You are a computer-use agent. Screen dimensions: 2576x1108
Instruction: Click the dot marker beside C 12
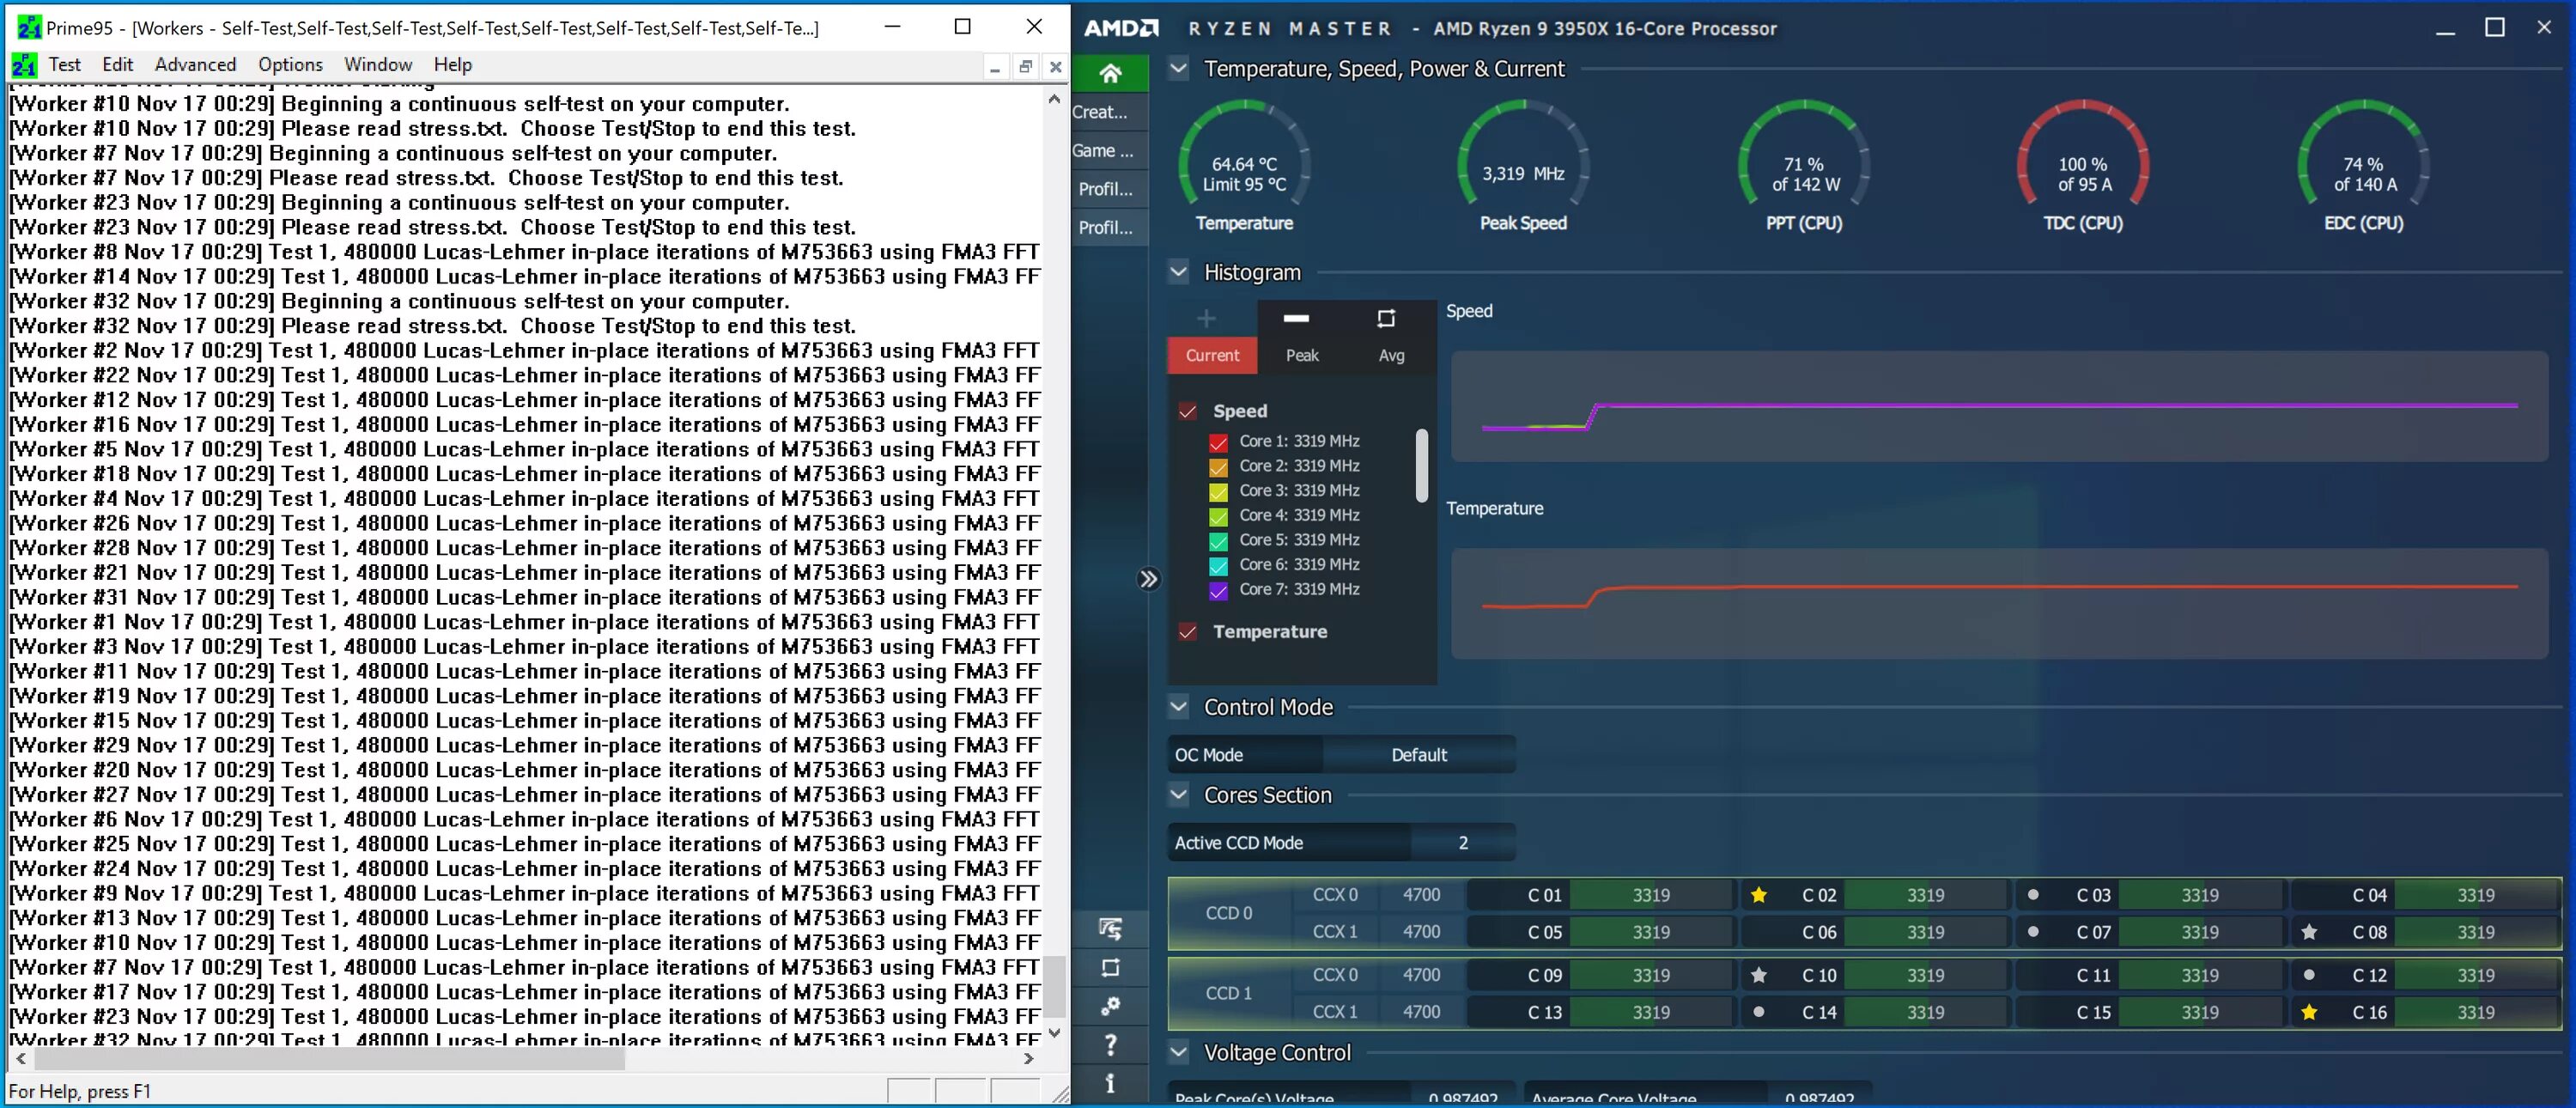tap(2308, 975)
